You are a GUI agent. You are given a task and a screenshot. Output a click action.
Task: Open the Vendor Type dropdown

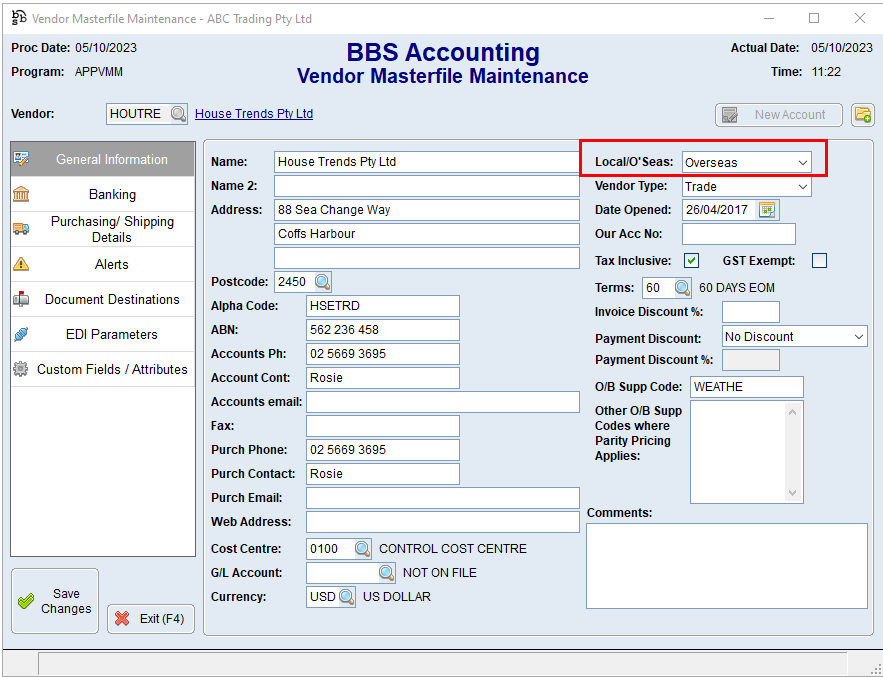coord(803,187)
